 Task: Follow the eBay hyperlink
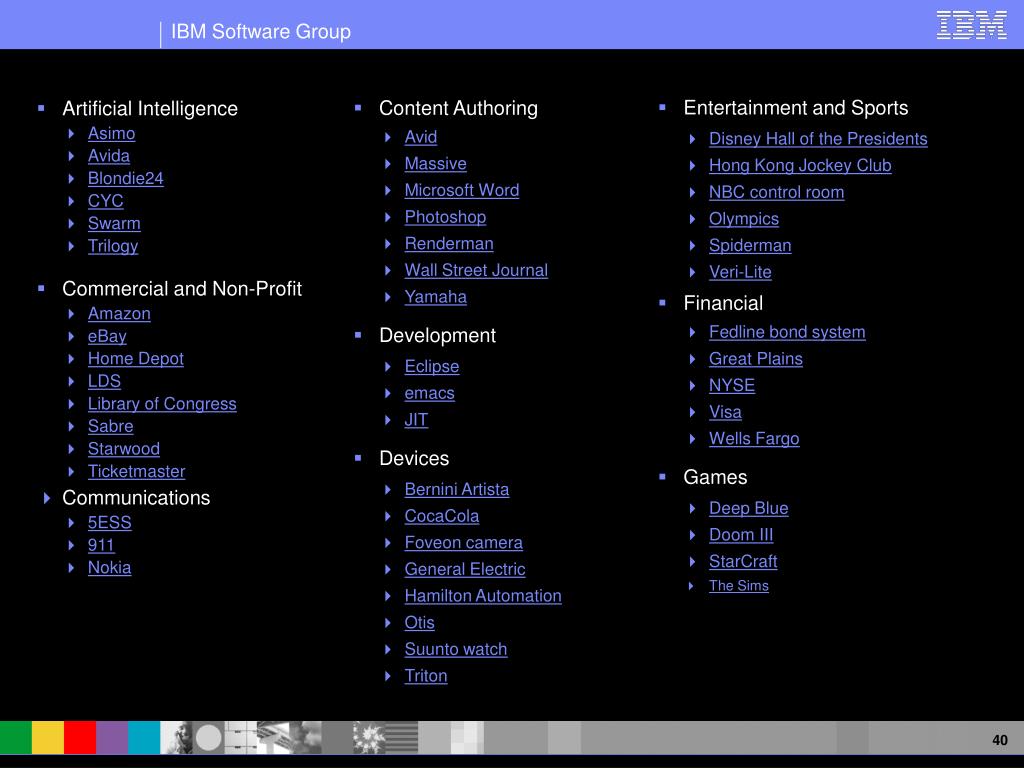click(x=107, y=336)
